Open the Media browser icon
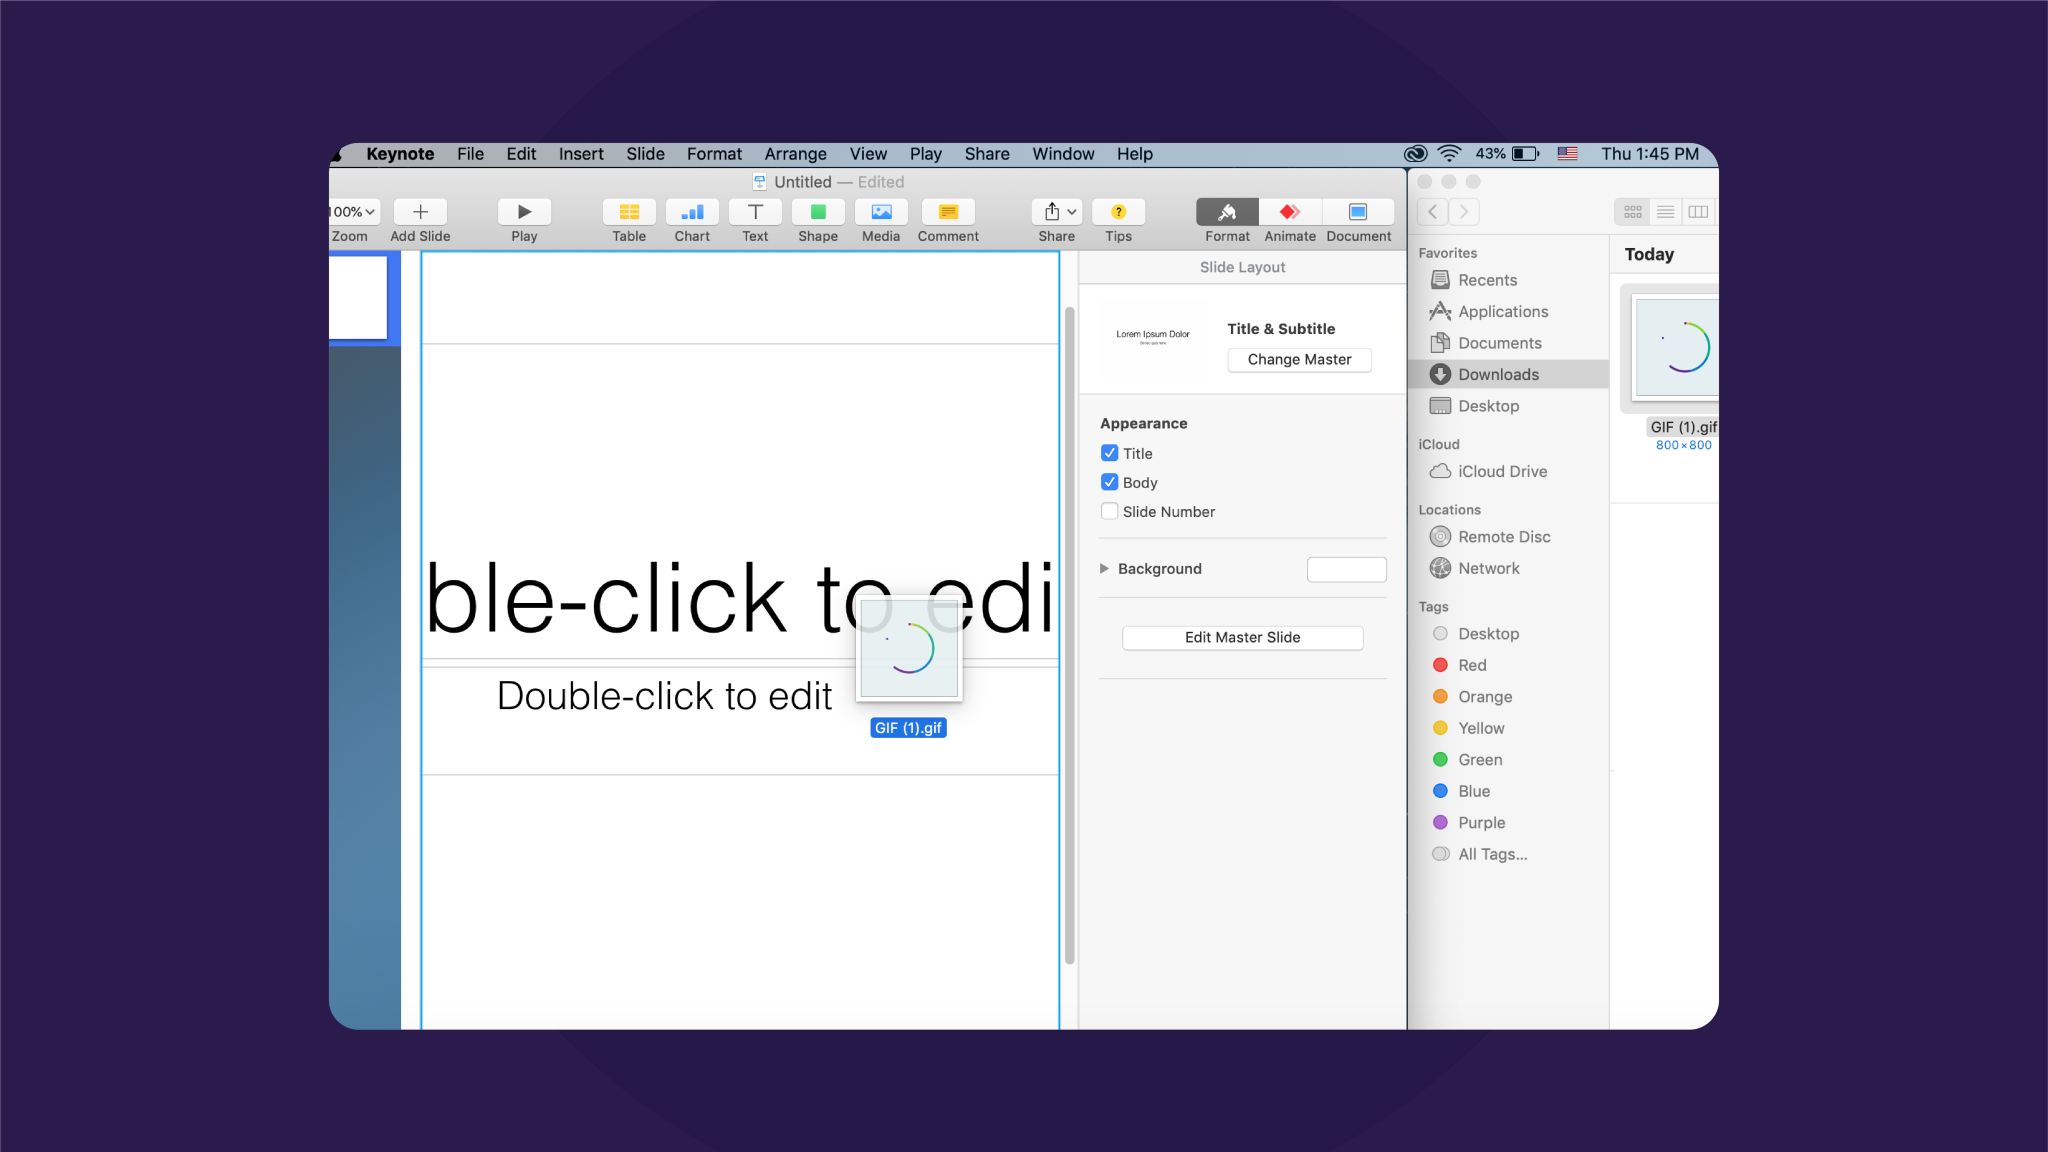 (x=881, y=212)
